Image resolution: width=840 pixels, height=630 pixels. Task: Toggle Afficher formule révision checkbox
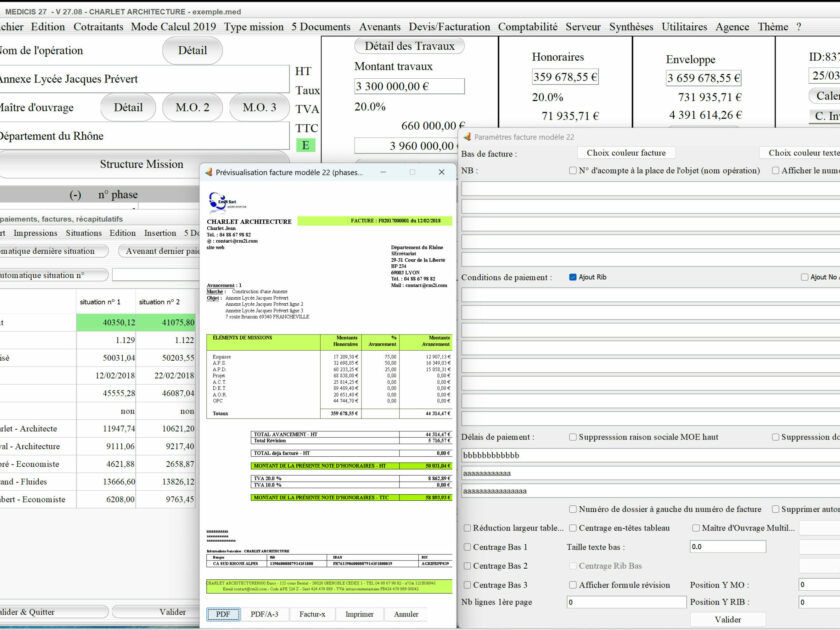click(x=573, y=585)
